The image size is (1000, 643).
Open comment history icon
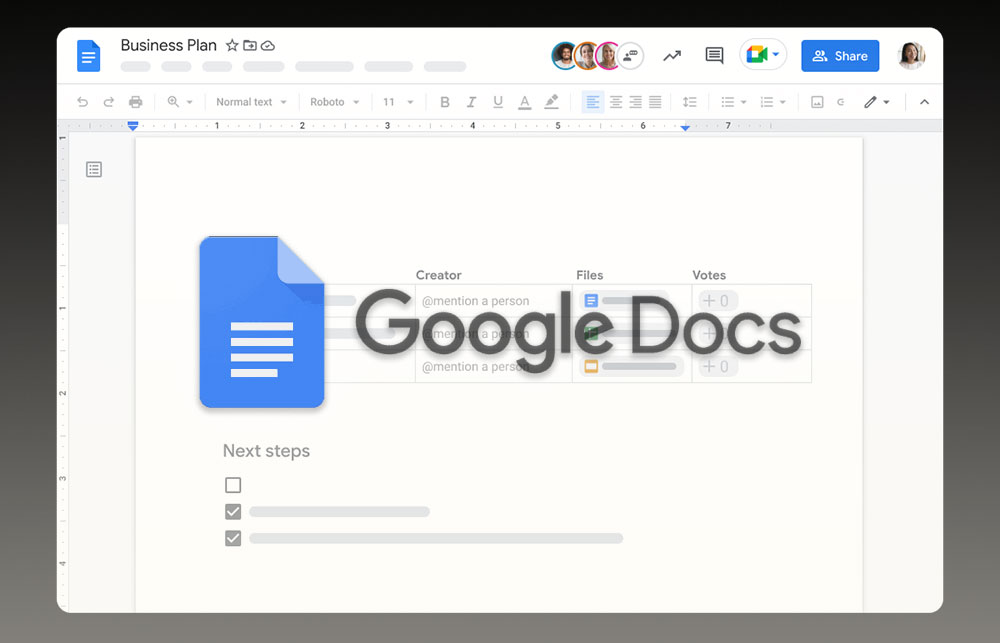(714, 56)
